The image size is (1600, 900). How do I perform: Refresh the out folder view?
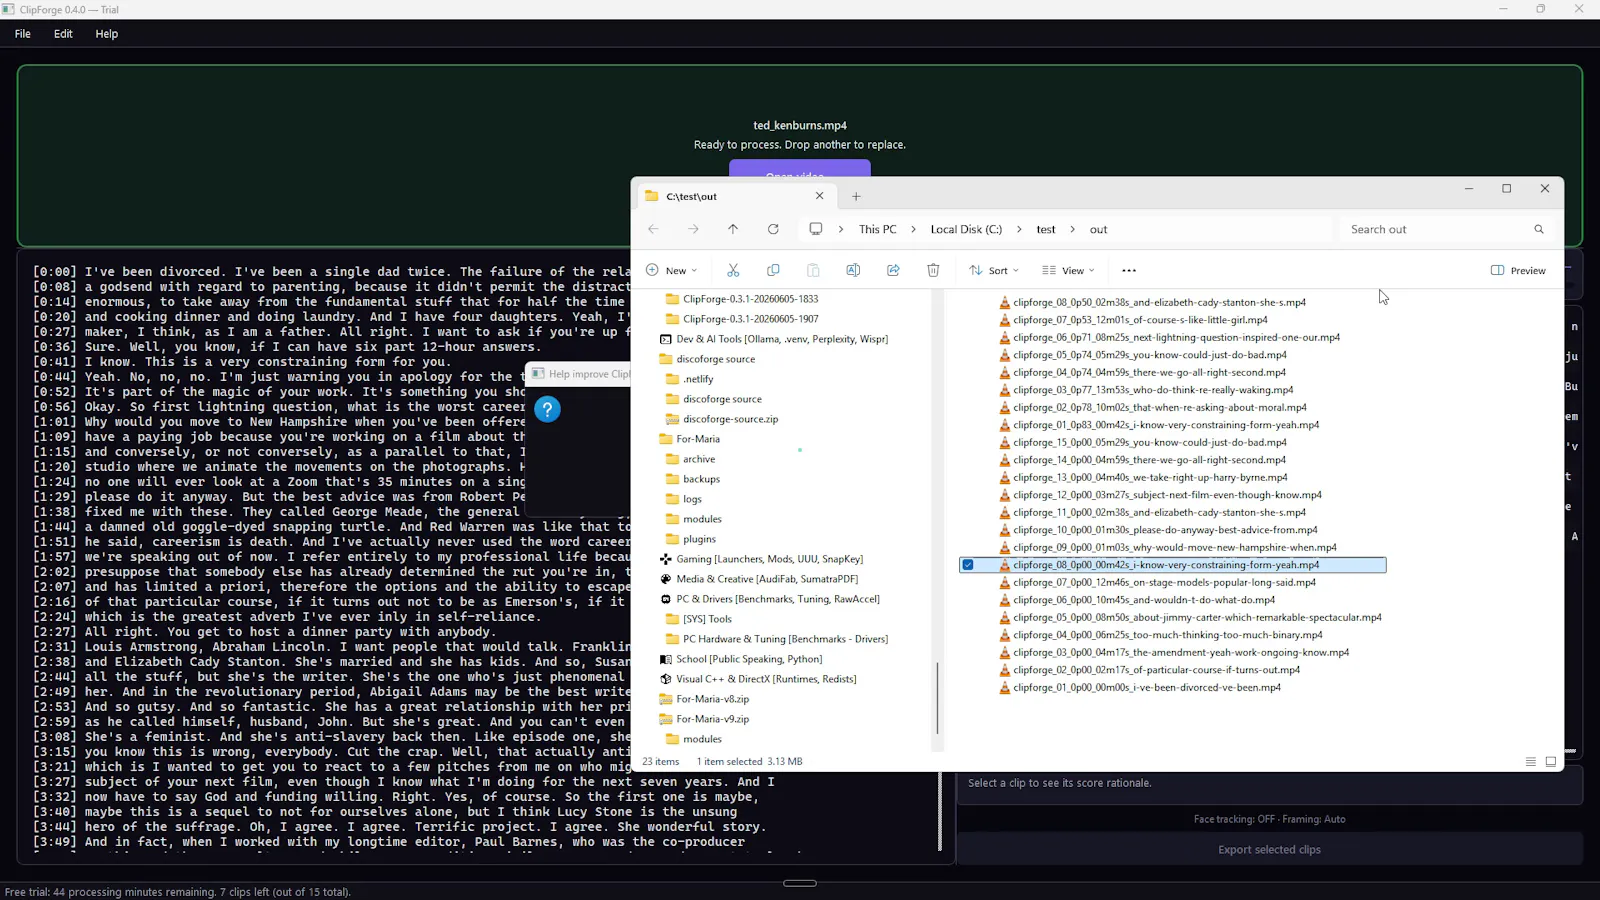pyautogui.click(x=773, y=229)
